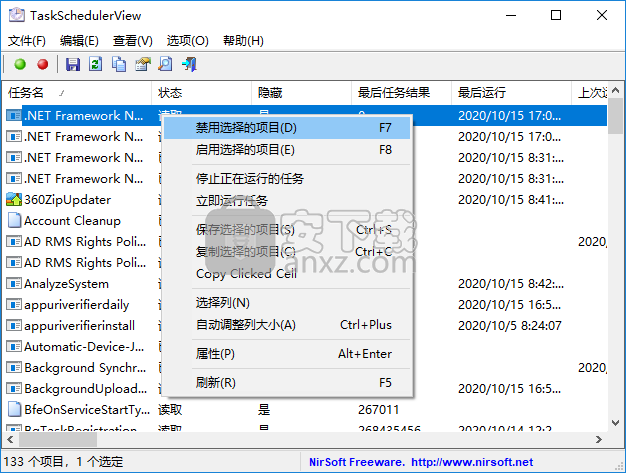Click the vertical scrollbar up arrow
This screenshot has width=626, height=473.
(616, 91)
